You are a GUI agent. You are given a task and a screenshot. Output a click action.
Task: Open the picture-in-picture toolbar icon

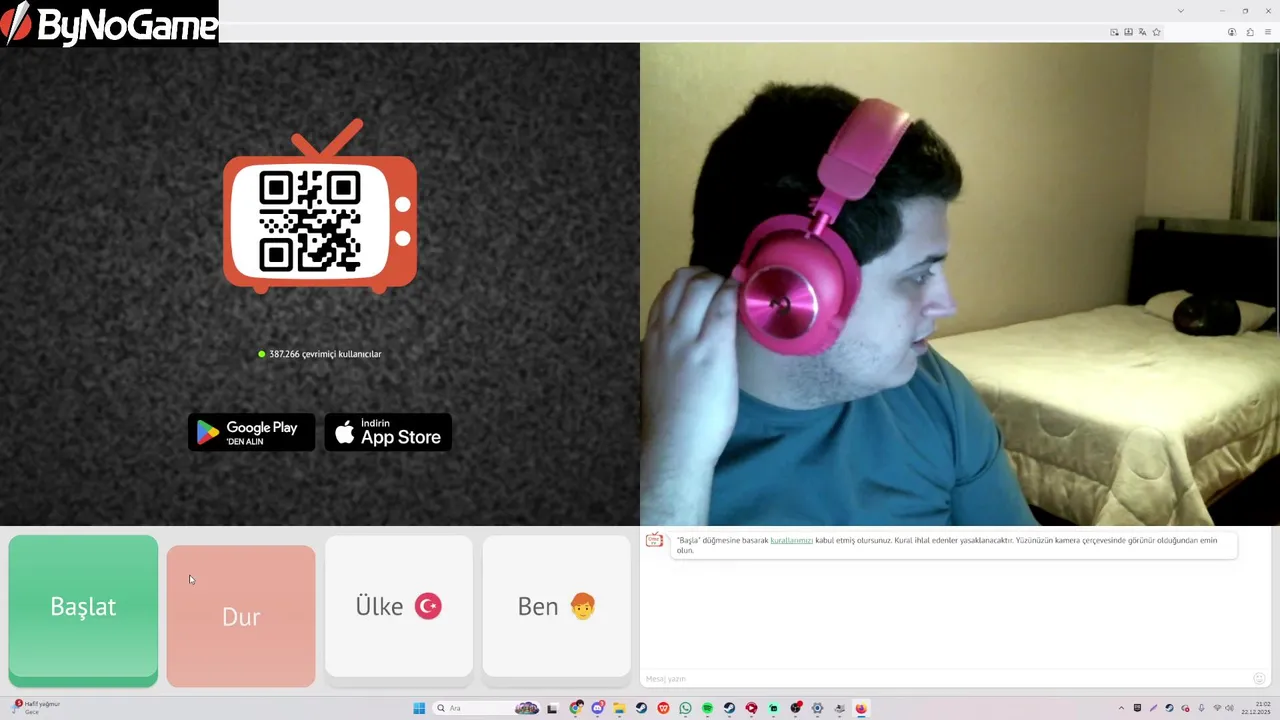coord(1114,32)
